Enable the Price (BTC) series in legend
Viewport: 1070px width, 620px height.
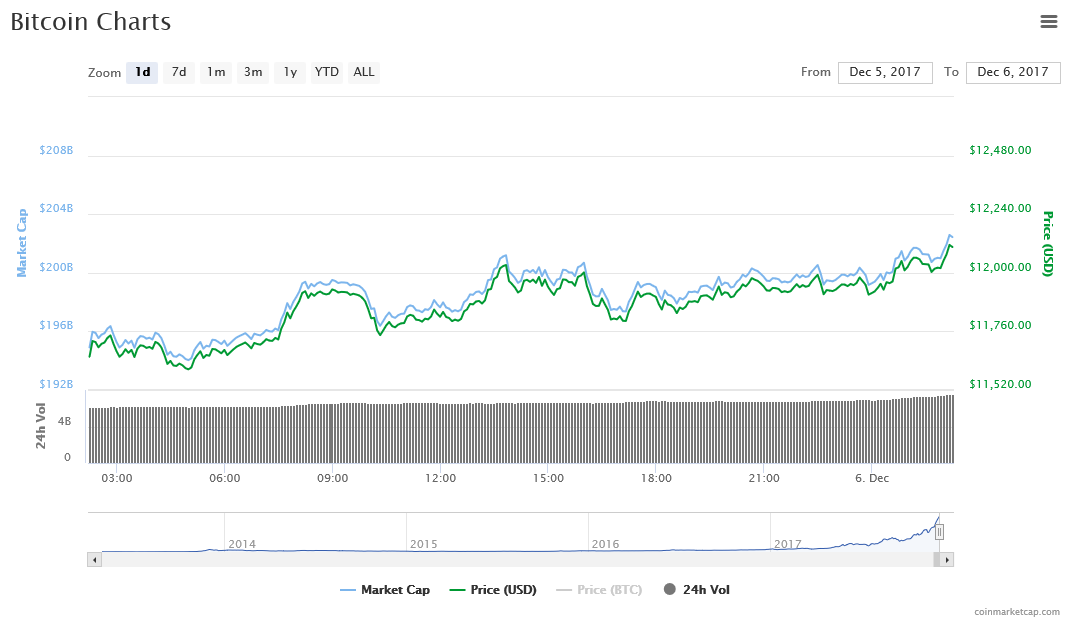click(x=599, y=590)
